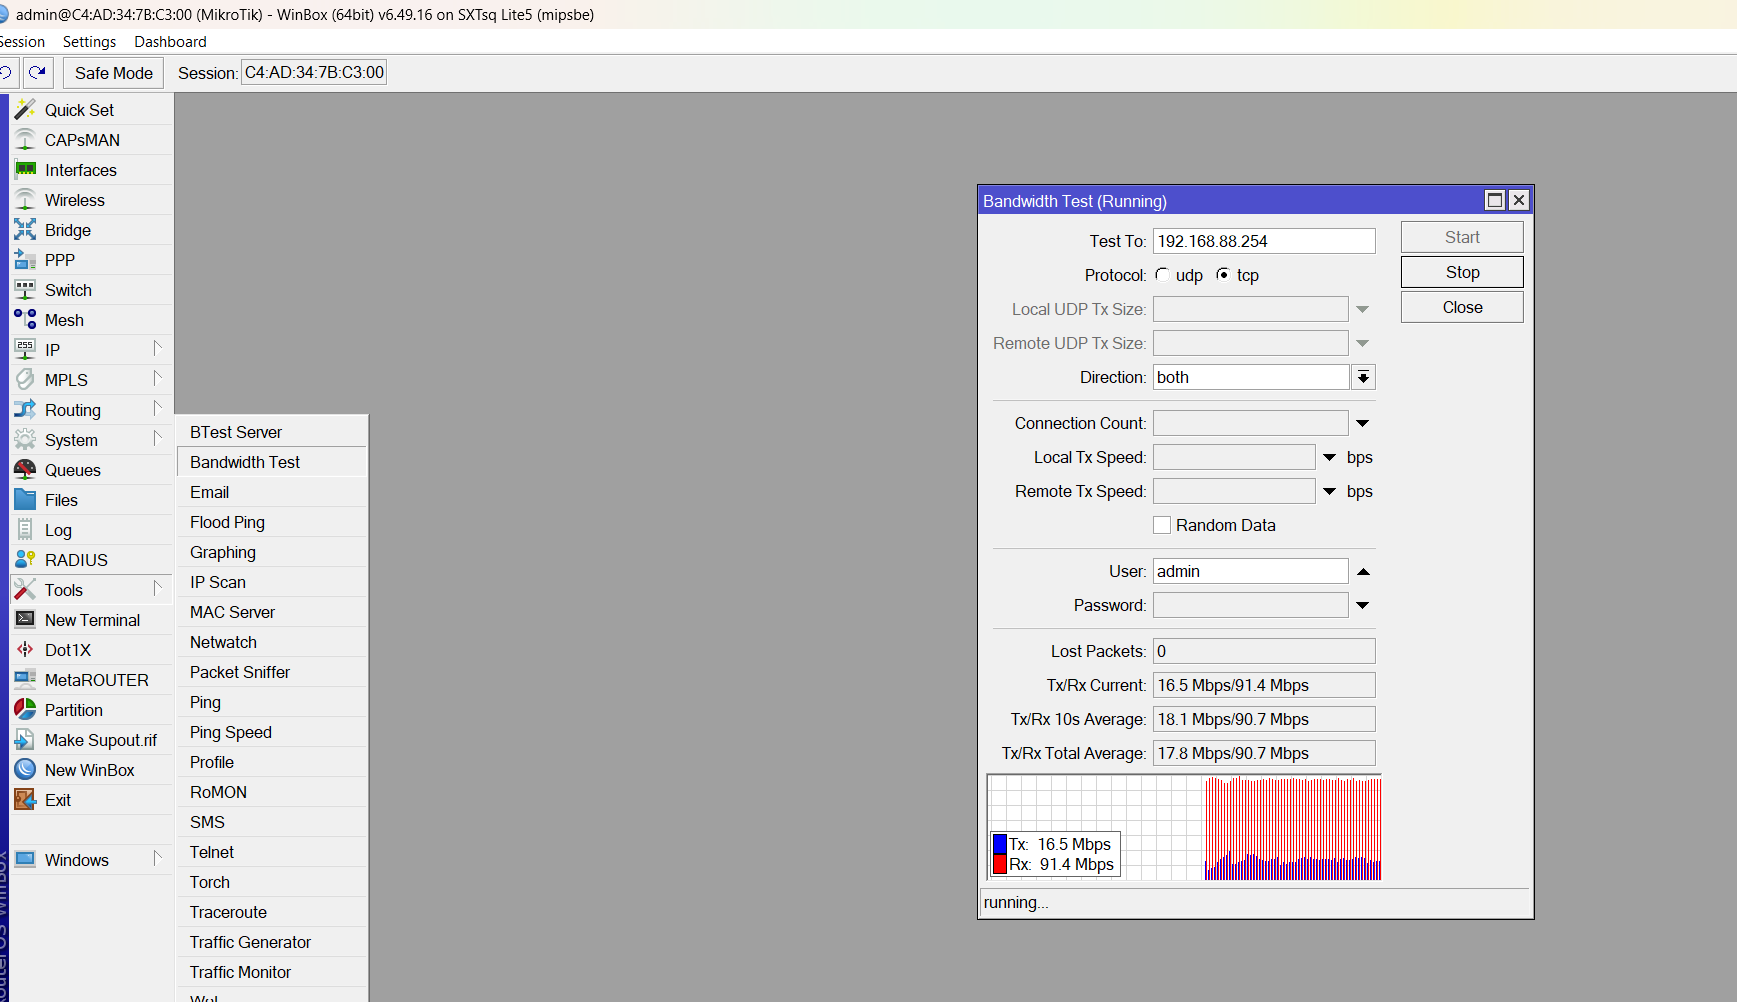1737x1002 pixels.
Task: Select the Bridge icon
Action: pos(25,230)
